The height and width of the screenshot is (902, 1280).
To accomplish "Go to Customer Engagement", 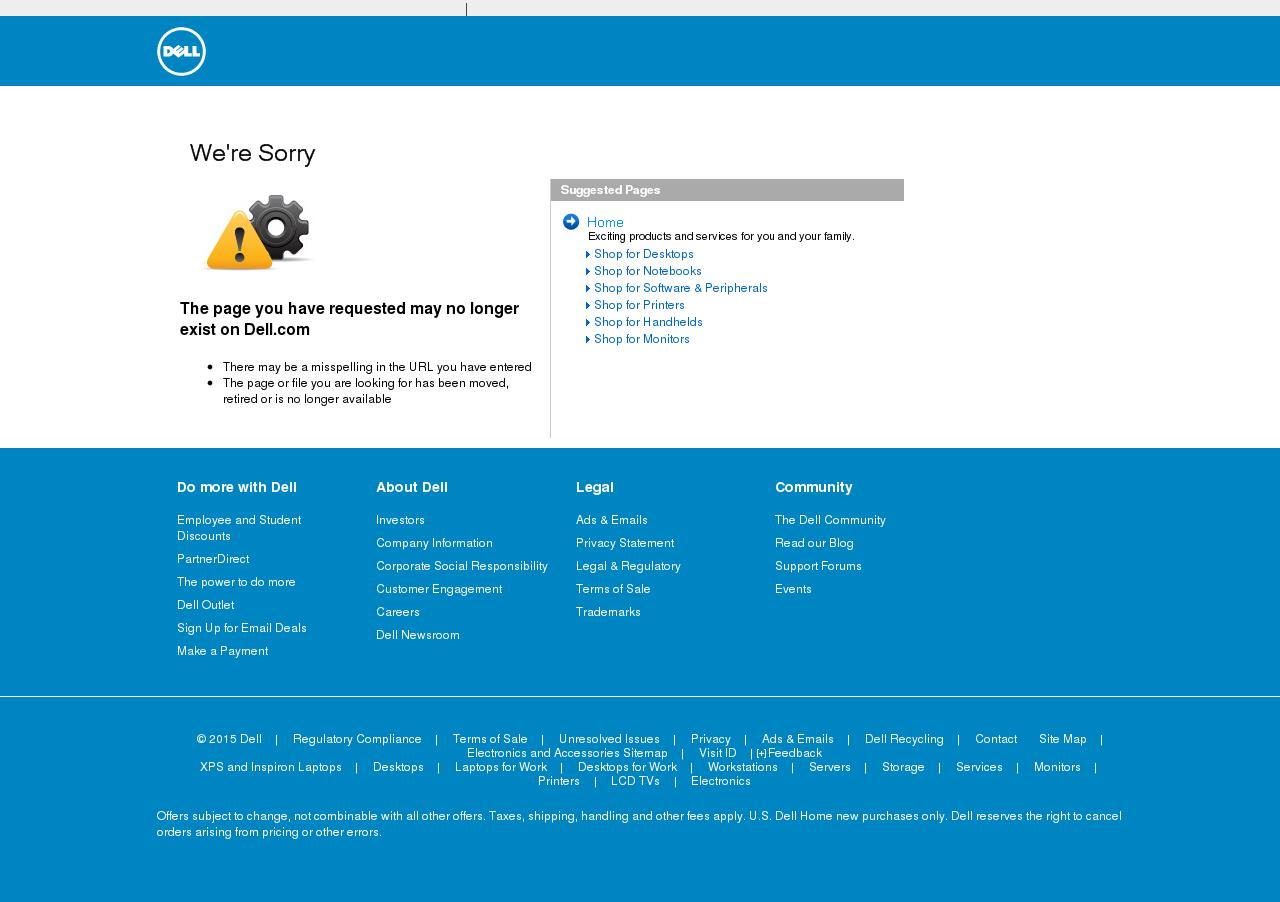I will [x=439, y=589].
